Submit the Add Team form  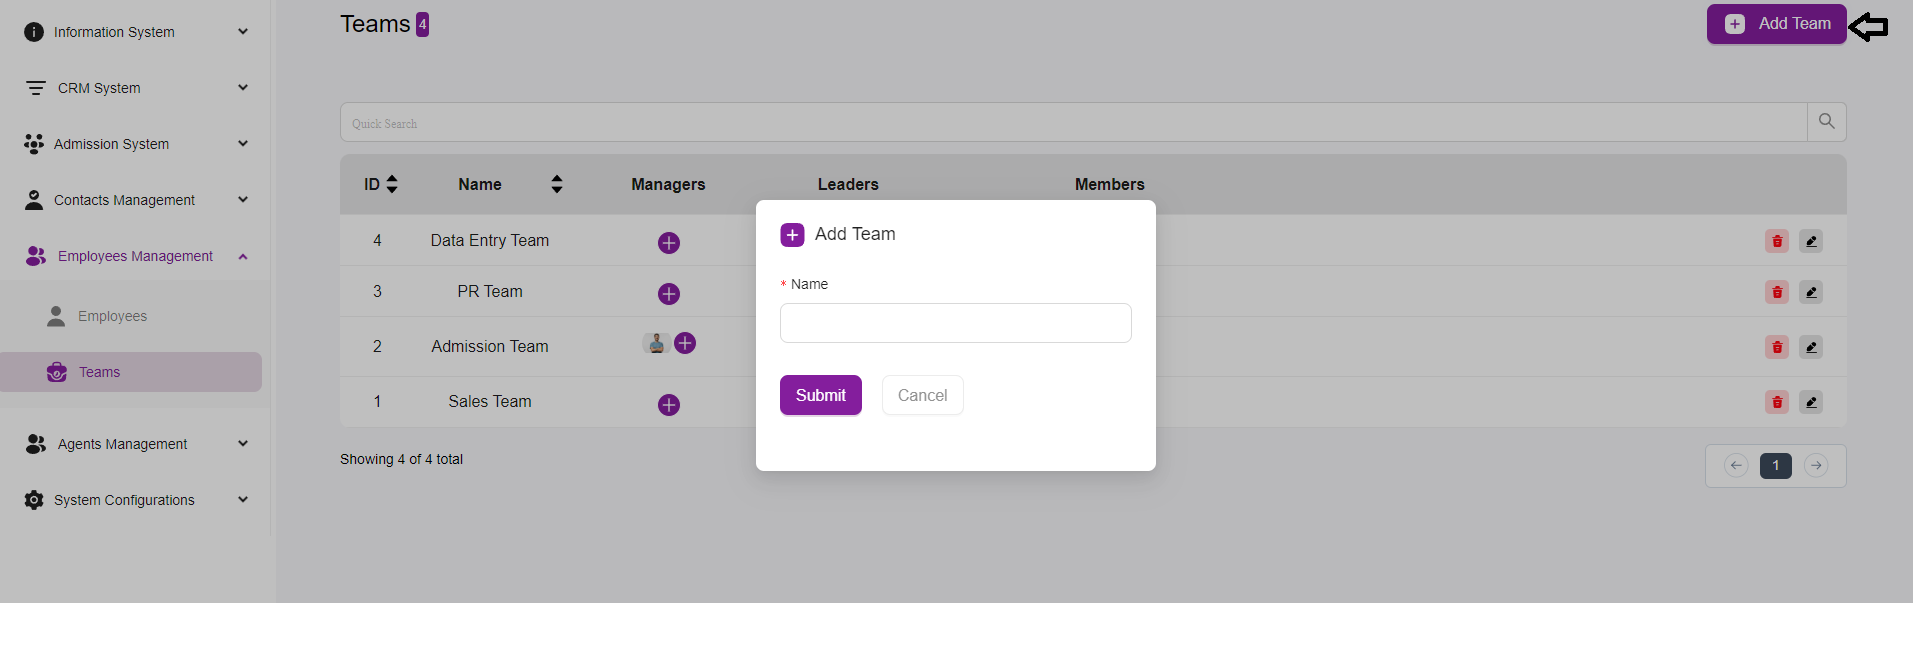[x=820, y=395]
